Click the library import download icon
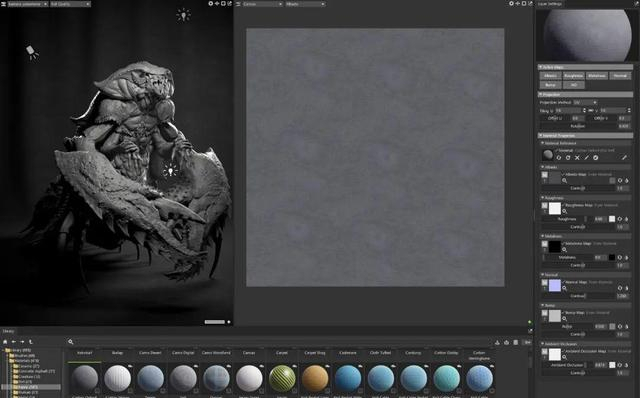The width and height of the screenshot is (640, 398). tap(497, 342)
